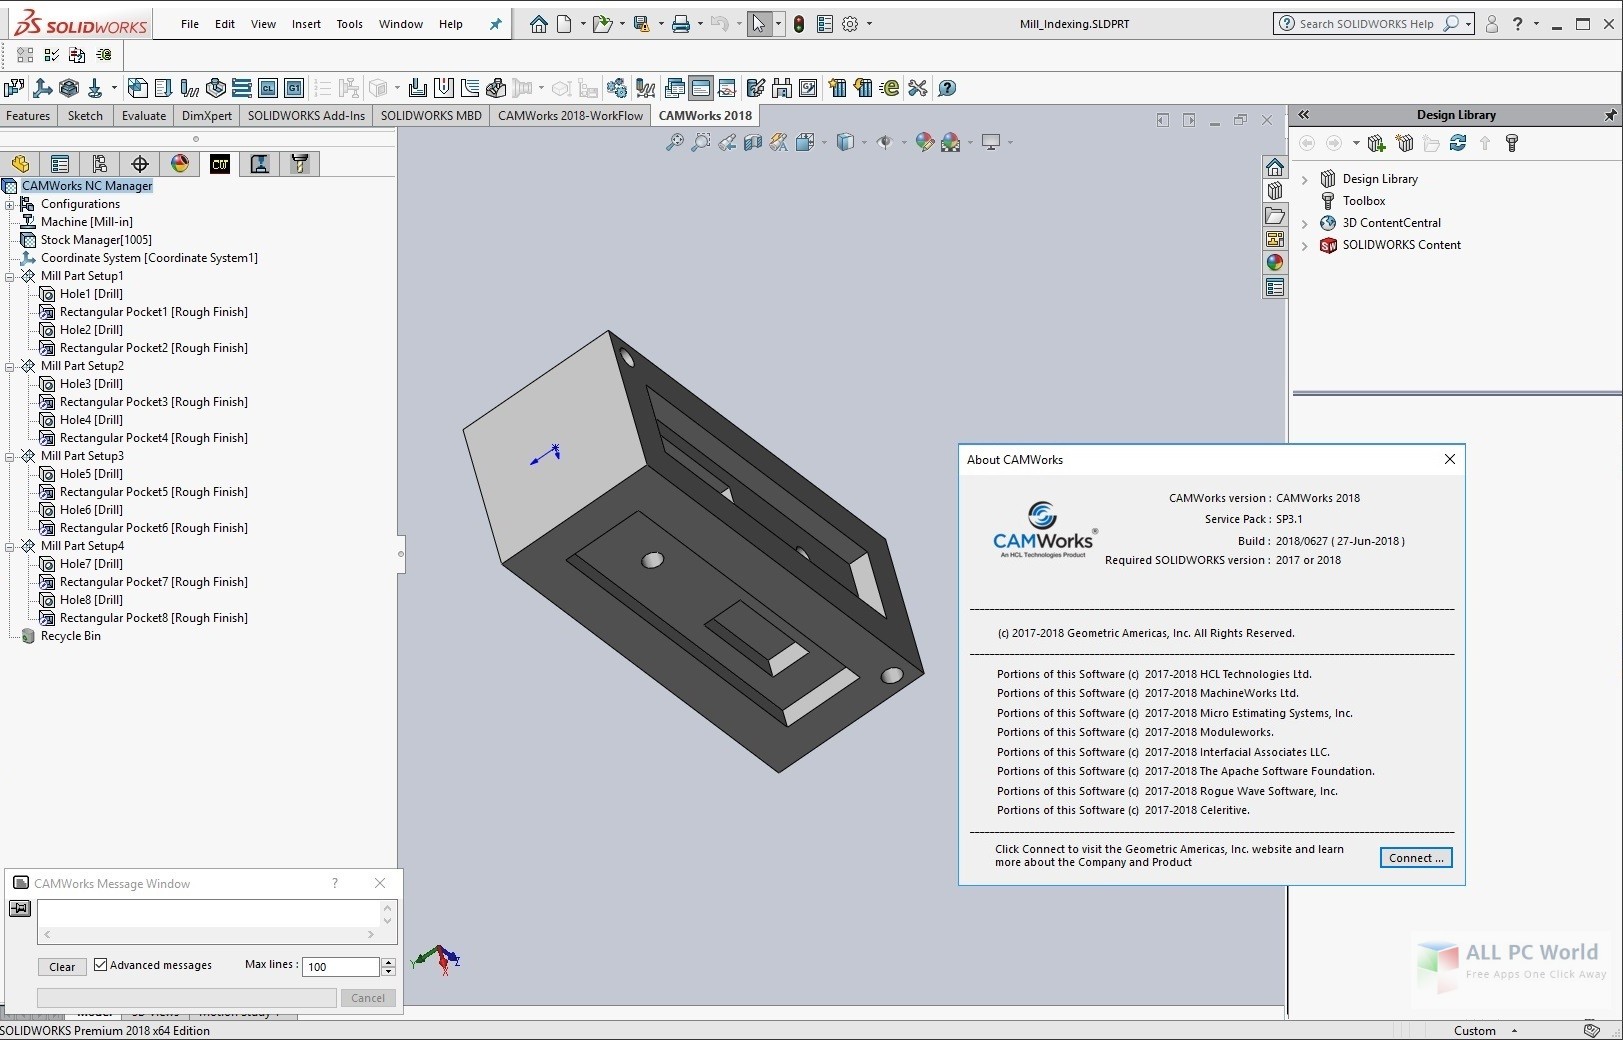Open the File menu
Viewport: 1623px width, 1040px height.
[x=190, y=24]
